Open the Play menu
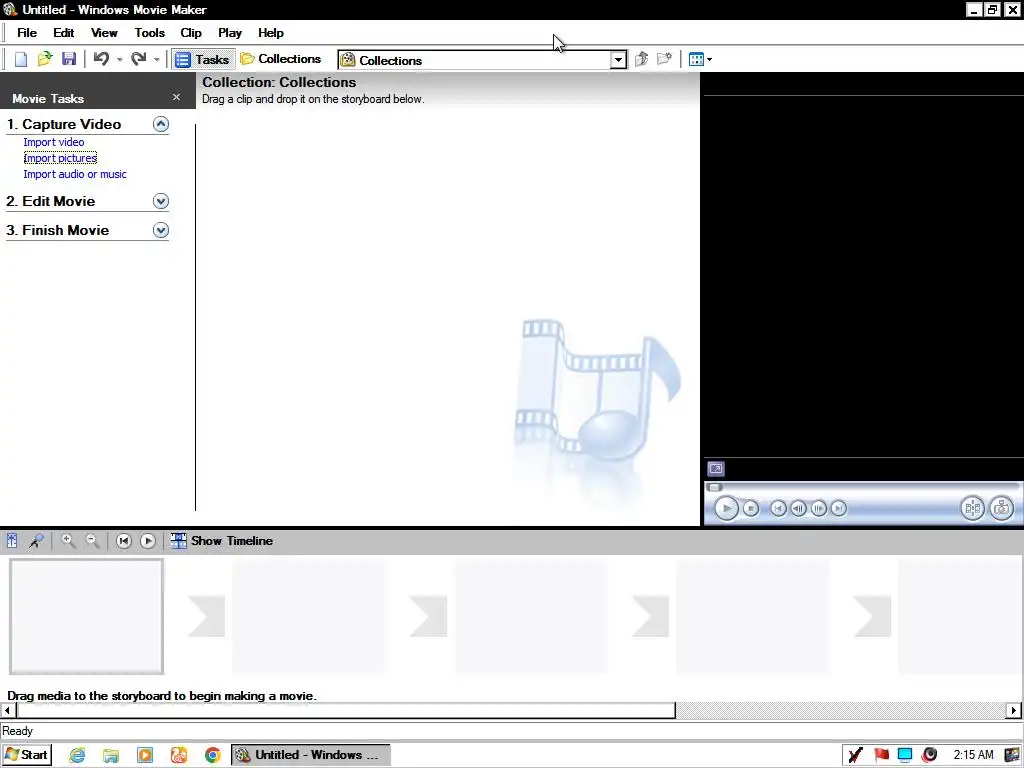Screen dimensions: 1024x768 tap(230, 33)
